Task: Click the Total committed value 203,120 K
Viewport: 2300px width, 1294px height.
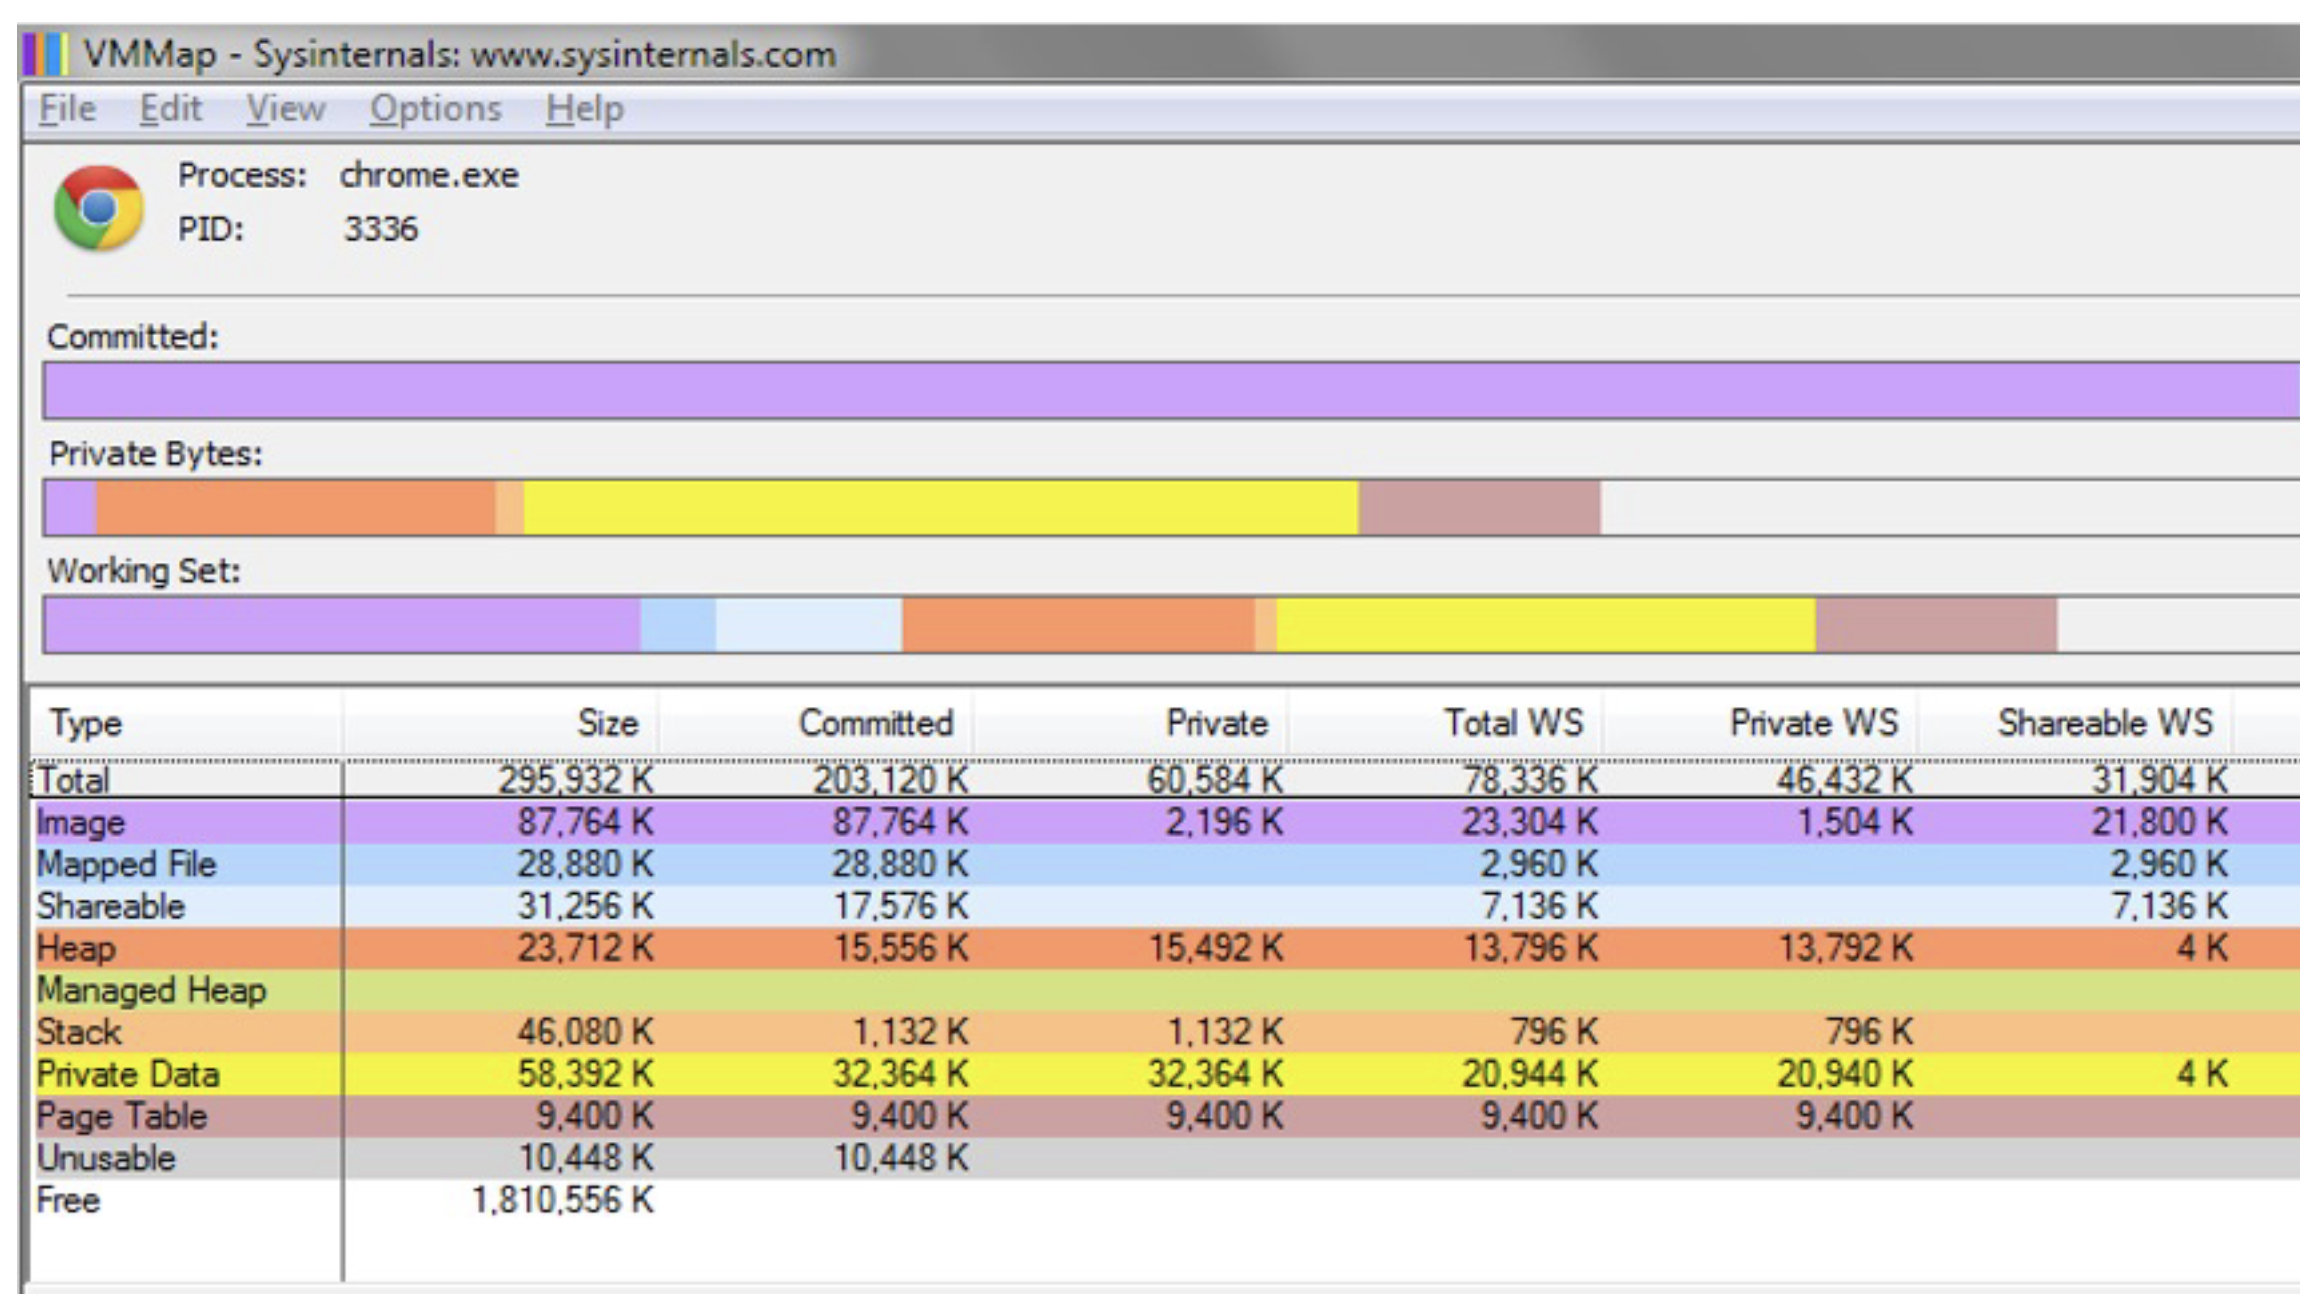Action: point(890,780)
